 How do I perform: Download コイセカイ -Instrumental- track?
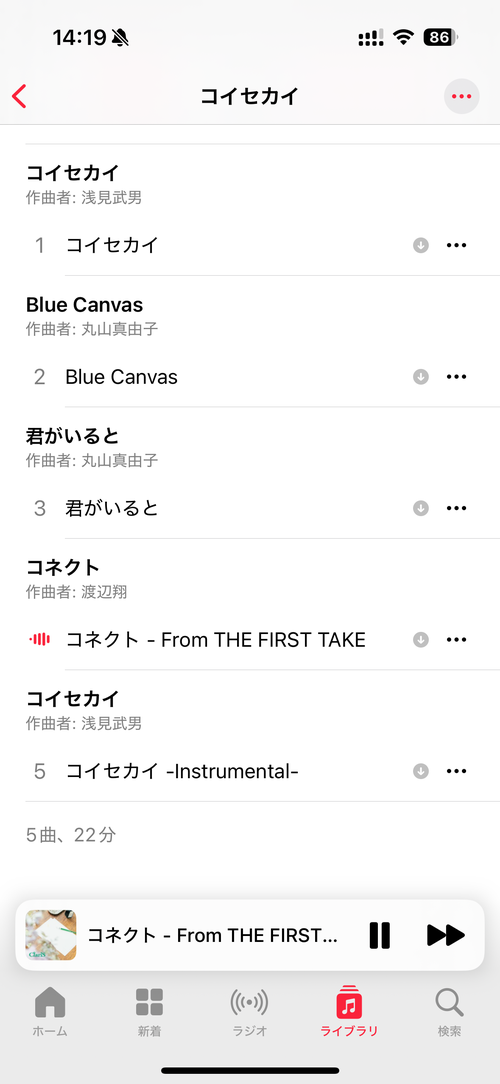click(x=420, y=771)
